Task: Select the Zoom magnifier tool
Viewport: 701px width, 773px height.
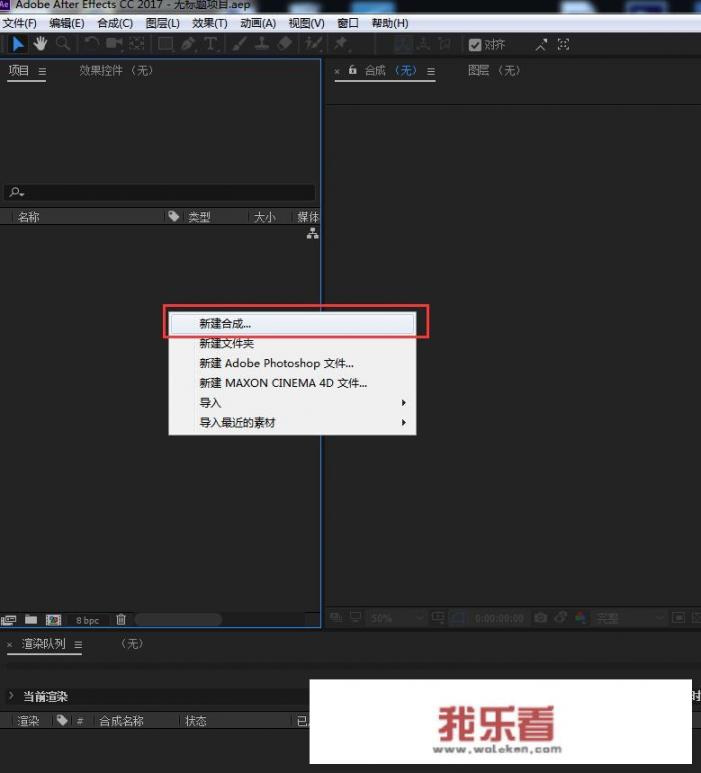Action: coord(63,44)
